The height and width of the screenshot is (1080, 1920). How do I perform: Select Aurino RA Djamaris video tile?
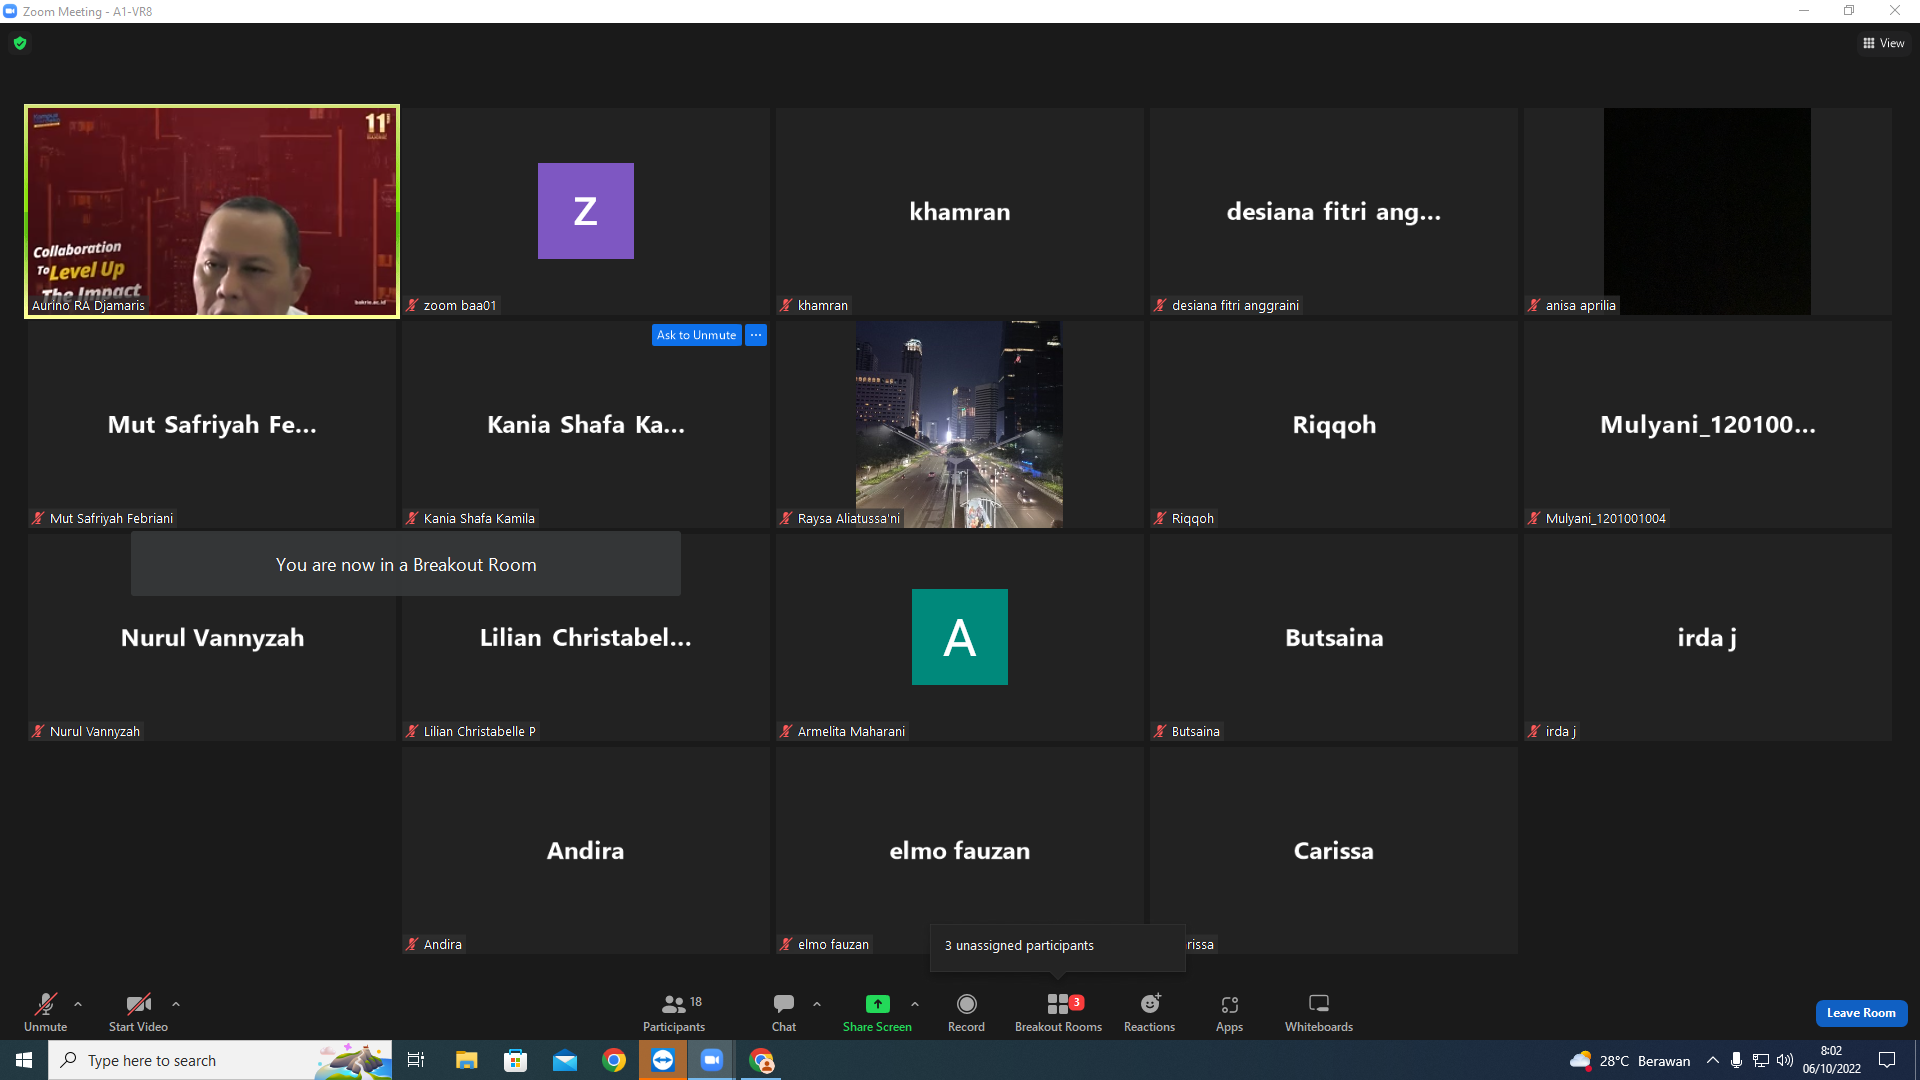212,211
